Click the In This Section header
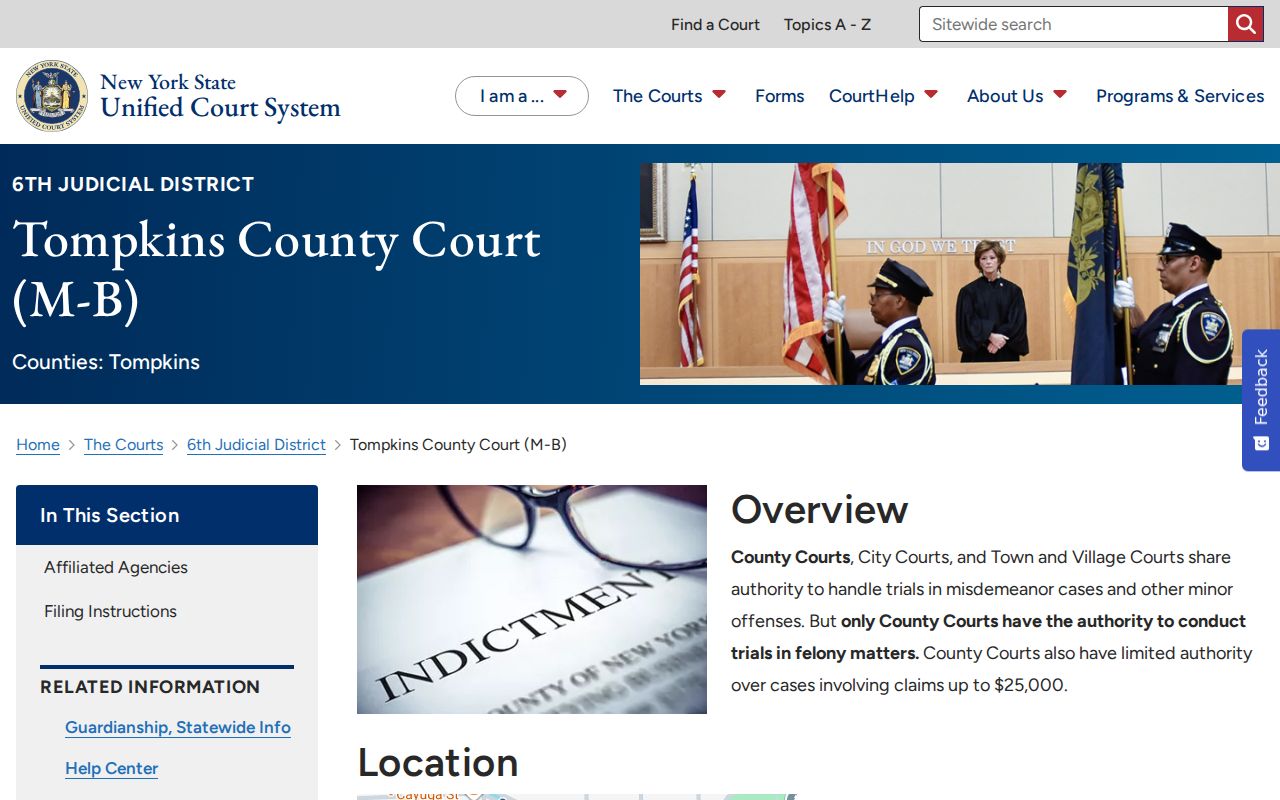 click(167, 515)
